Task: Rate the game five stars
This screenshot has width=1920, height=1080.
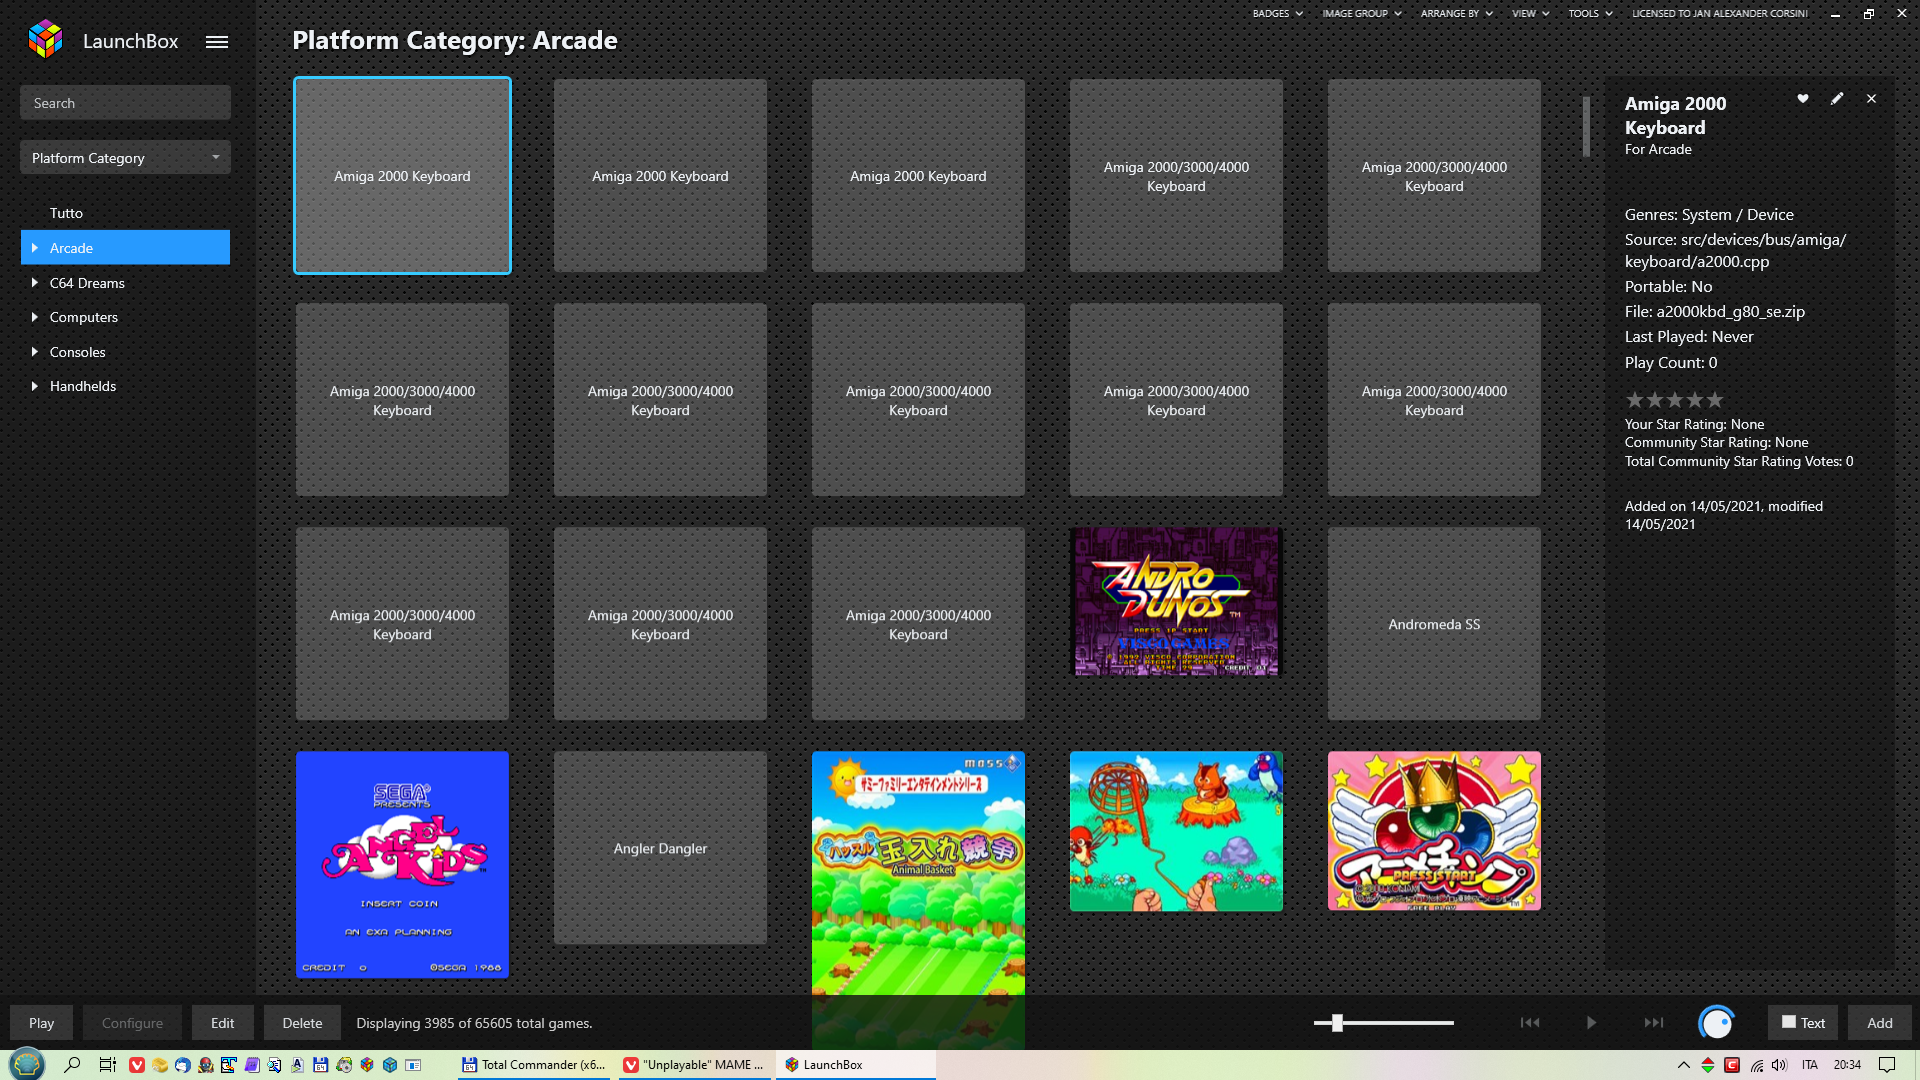Action: click(x=1715, y=400)
